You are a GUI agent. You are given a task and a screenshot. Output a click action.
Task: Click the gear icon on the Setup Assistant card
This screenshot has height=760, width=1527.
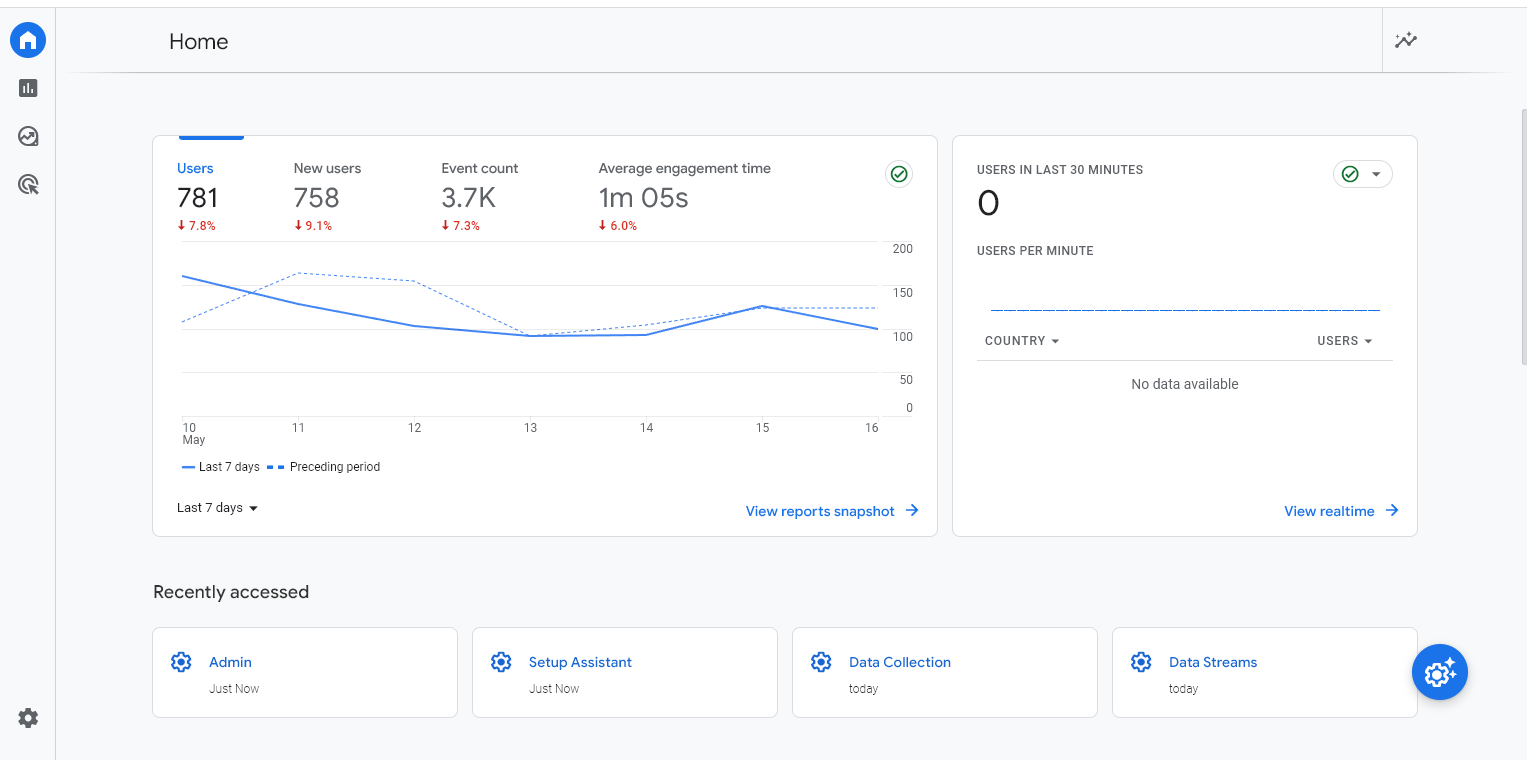tap(501, 661)
